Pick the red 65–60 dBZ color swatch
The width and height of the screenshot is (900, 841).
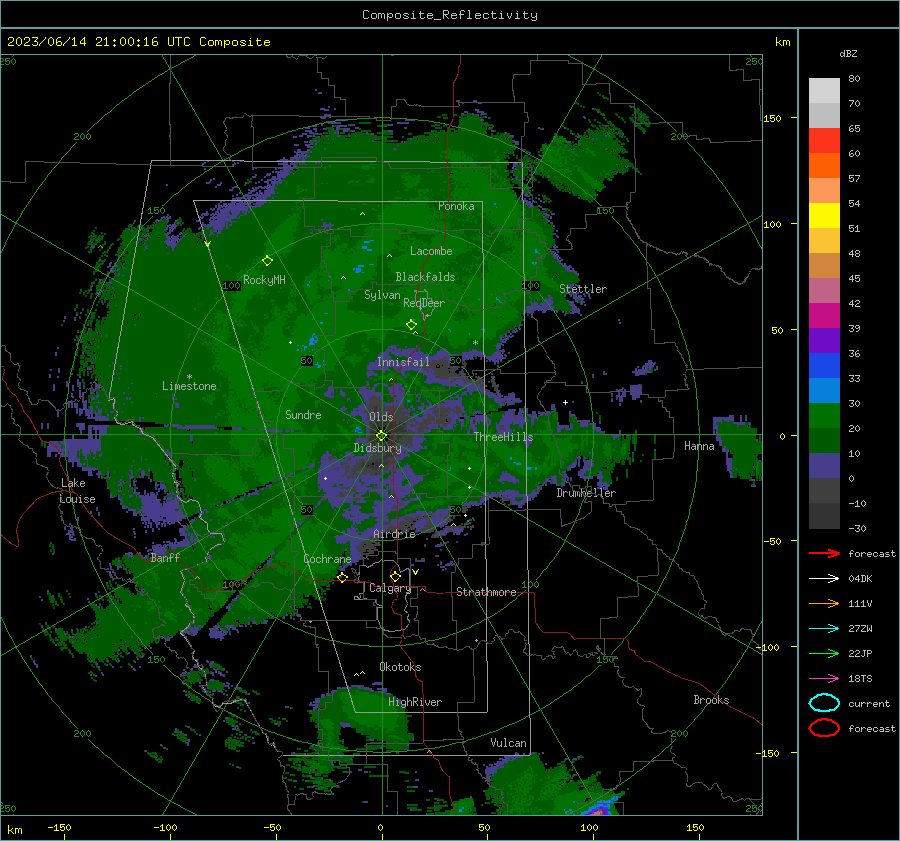click(824, 141)
